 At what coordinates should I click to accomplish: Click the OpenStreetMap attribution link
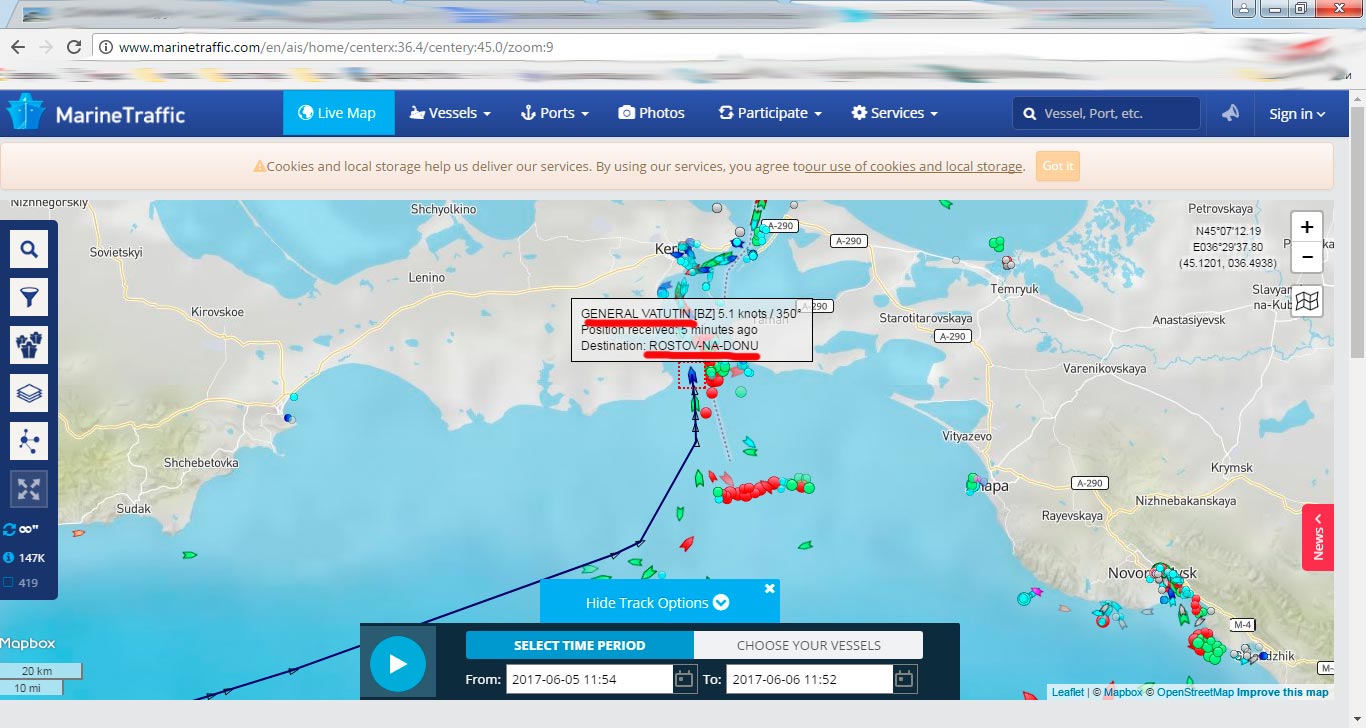(x=1195, y=692)
